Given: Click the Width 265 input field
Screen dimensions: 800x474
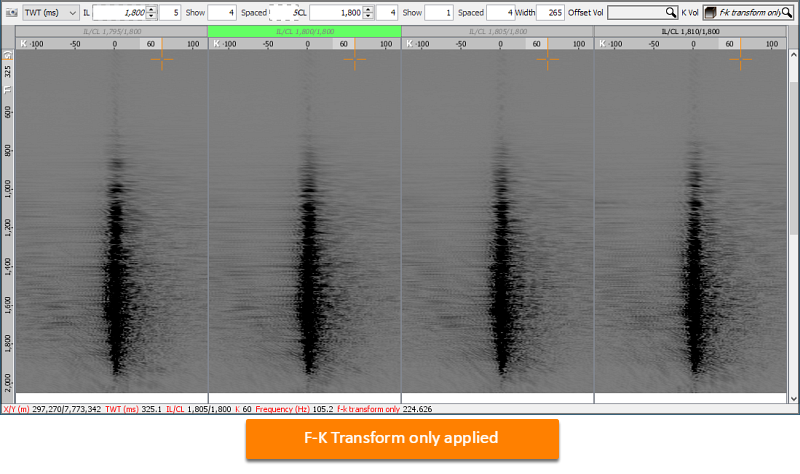Looking at the screenshot, I should (551, 13).
